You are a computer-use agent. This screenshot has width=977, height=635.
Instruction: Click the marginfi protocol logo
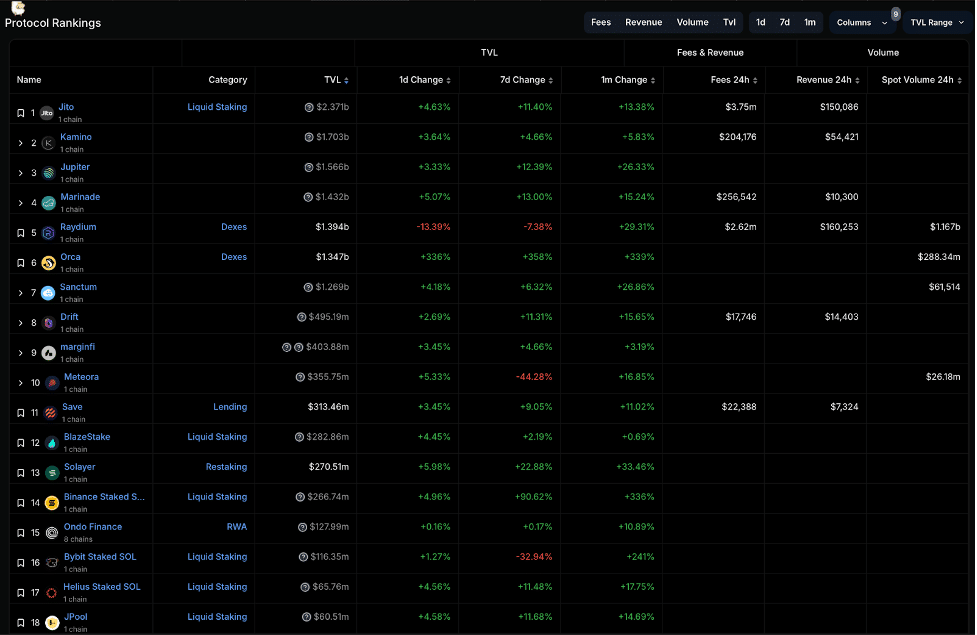click(48, 353)
